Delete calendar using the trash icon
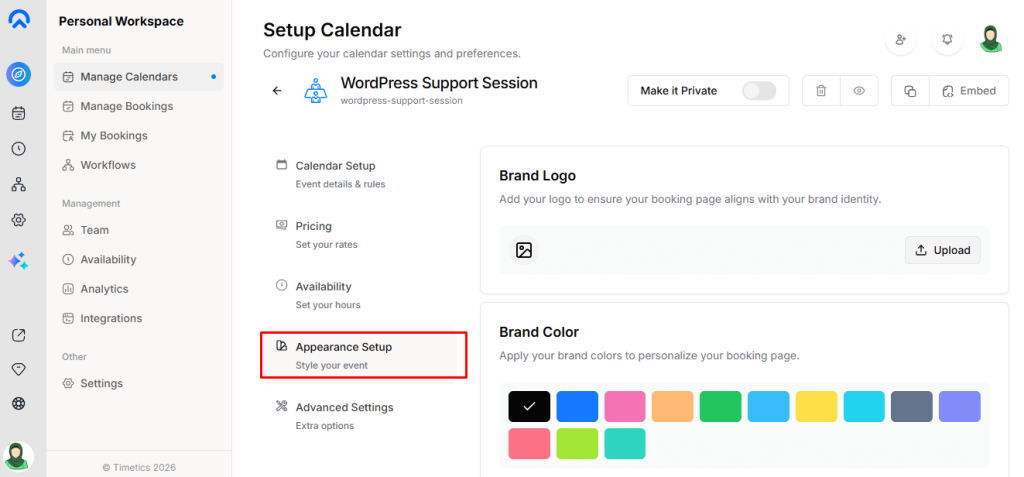The image size is (1024, 477). [821, 91]
